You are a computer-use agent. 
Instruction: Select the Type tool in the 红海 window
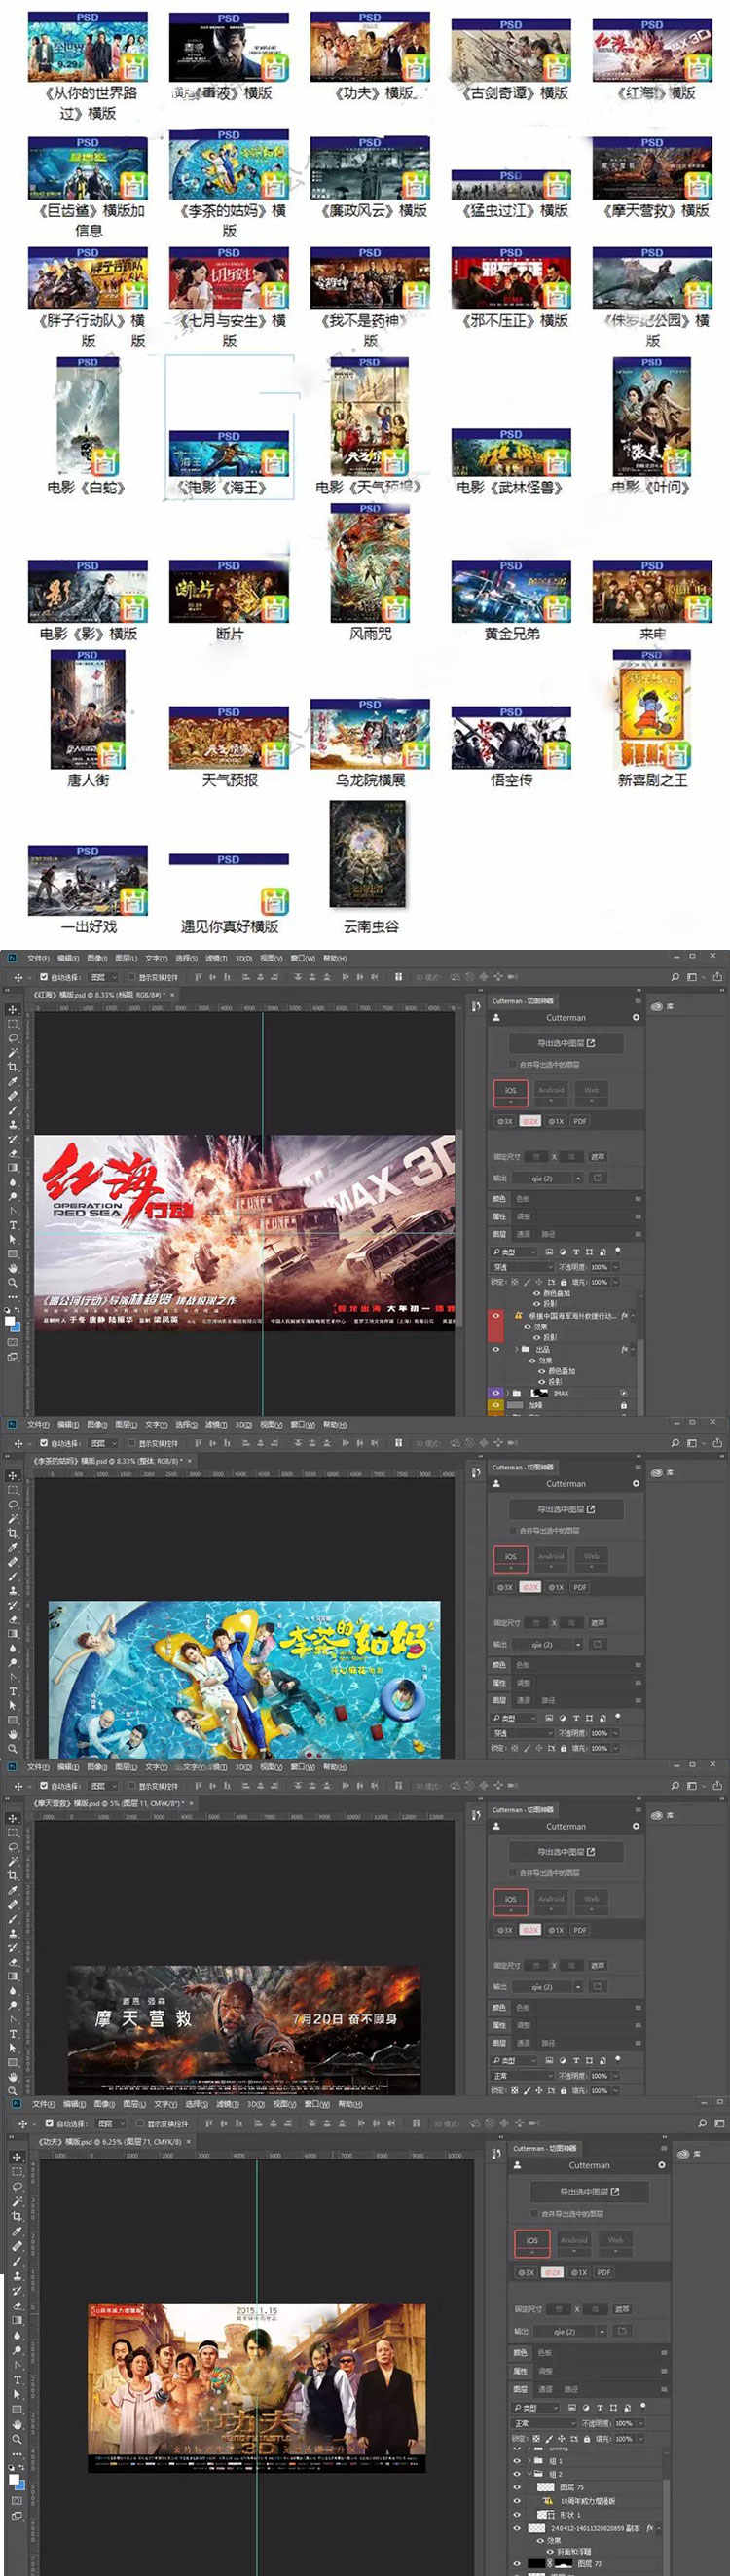click(x=13, y=1224)
